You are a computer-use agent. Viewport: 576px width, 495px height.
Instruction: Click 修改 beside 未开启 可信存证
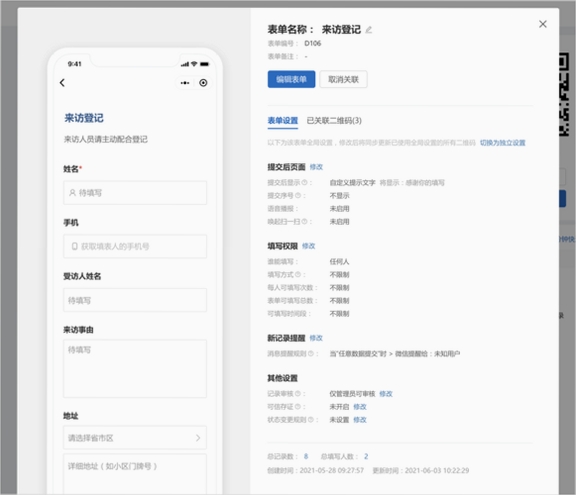tap(360, 407)
